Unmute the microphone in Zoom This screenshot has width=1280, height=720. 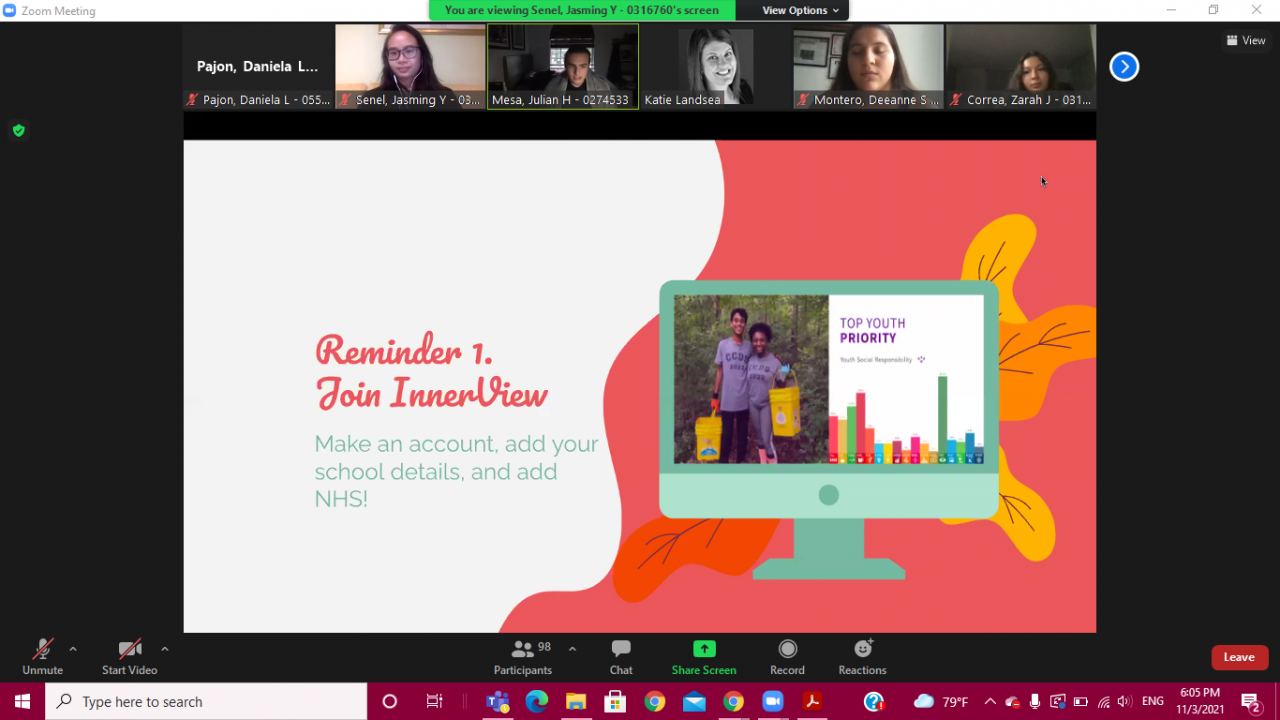(42, 657)
